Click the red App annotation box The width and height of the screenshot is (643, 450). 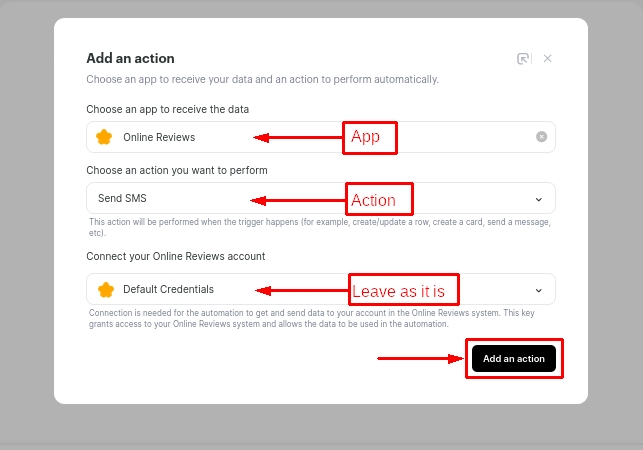click(370, 137)
